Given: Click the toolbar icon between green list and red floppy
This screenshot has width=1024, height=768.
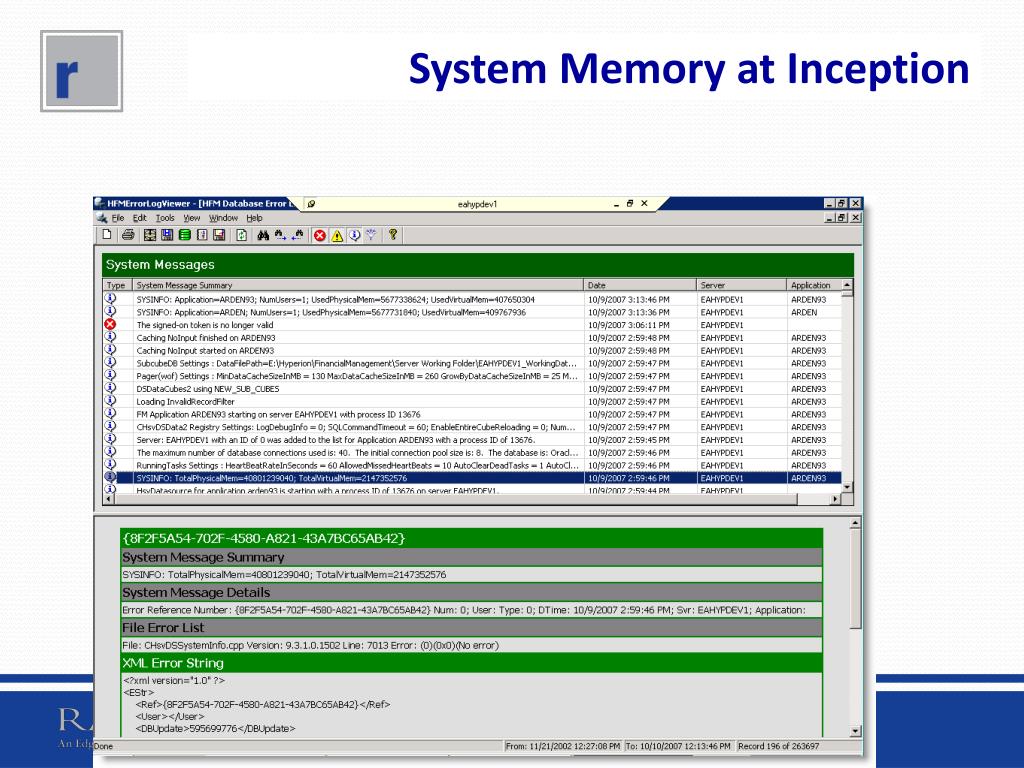Looking at the screenshot, I should pos(202,235).
